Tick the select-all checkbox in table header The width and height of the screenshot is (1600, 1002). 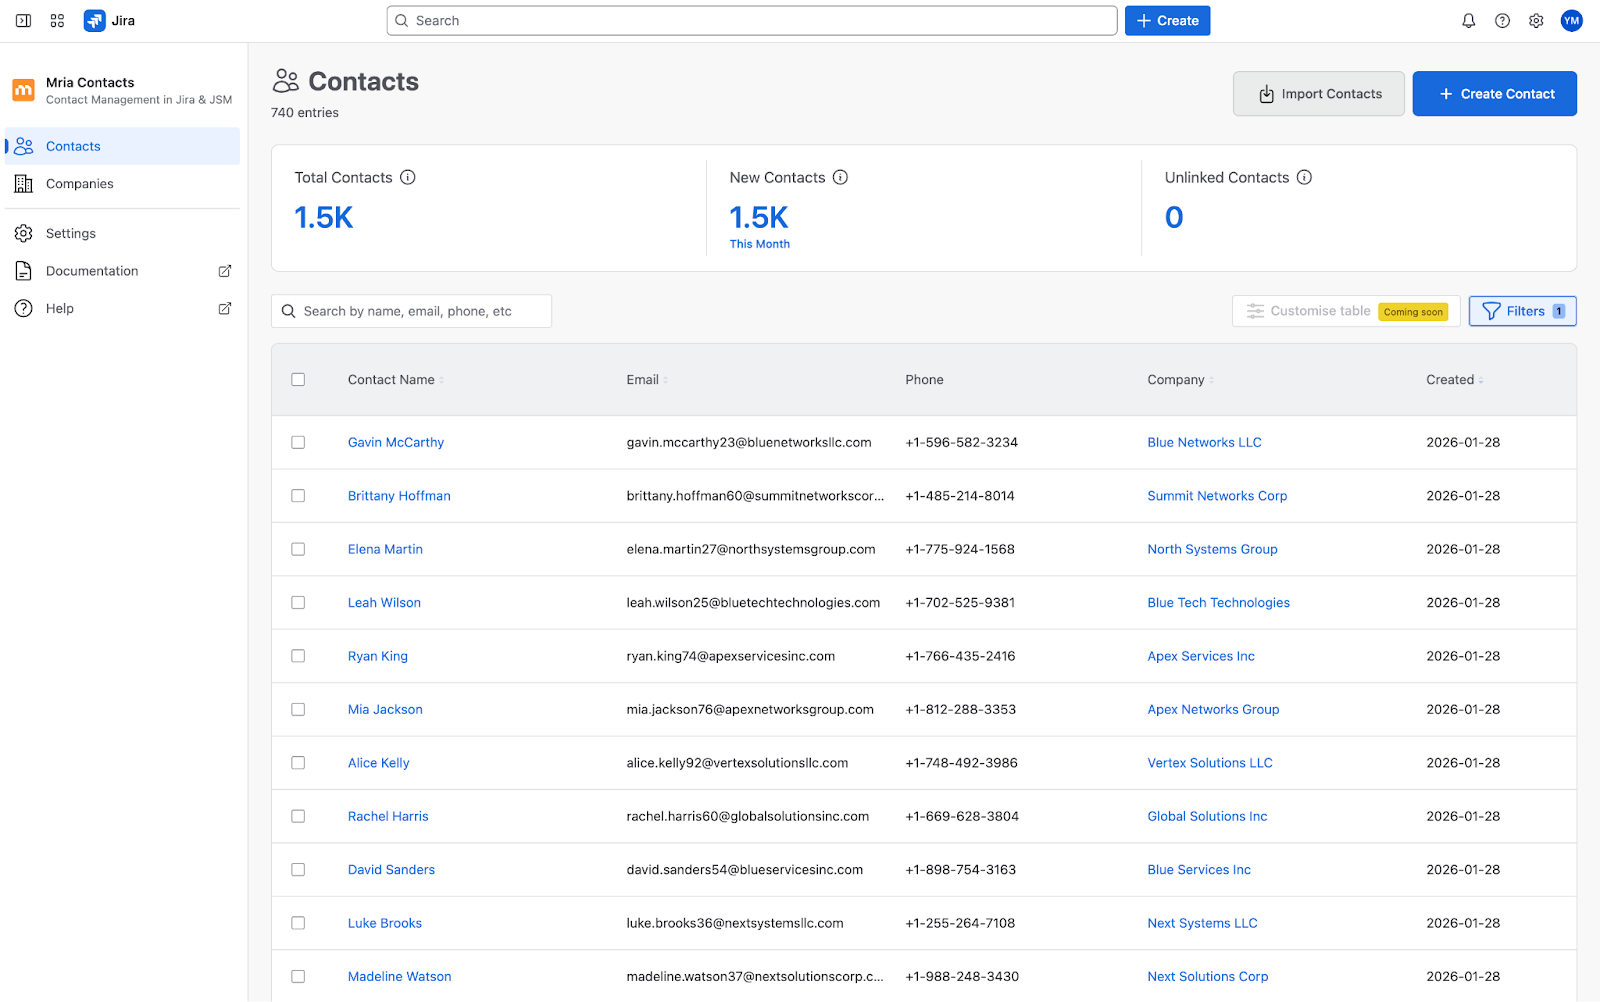click(x=298, y=379)
